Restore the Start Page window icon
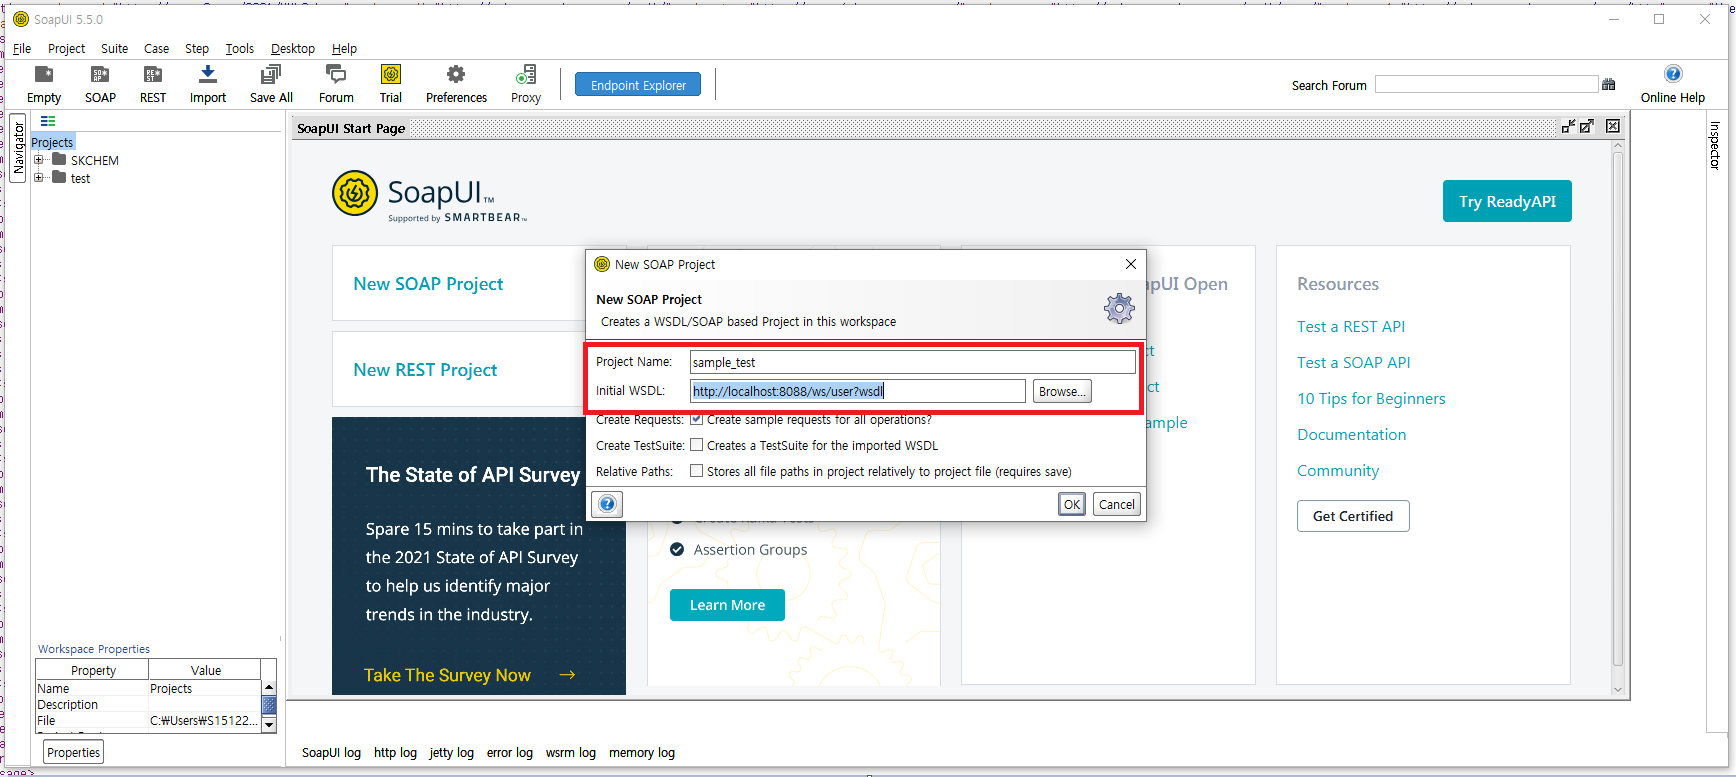 coord(1568,126)
